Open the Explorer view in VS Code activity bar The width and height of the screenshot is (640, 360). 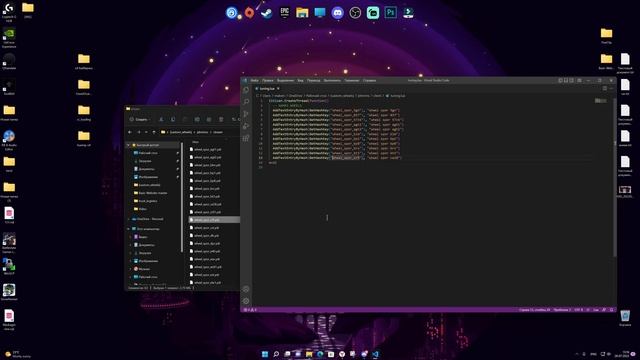click(246, 89)
